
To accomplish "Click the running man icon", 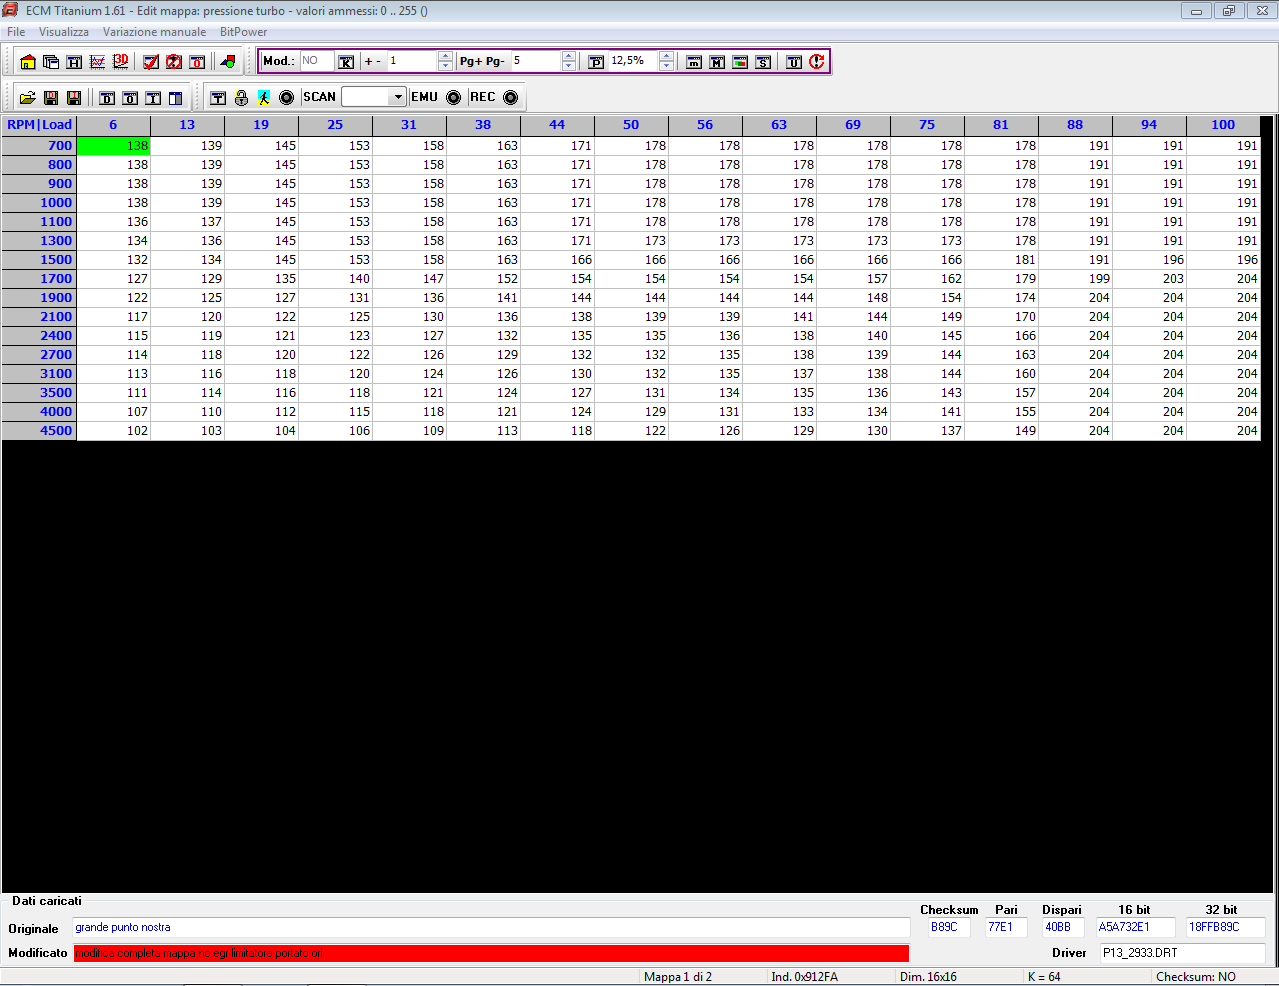I will click(x=263, y=98).
